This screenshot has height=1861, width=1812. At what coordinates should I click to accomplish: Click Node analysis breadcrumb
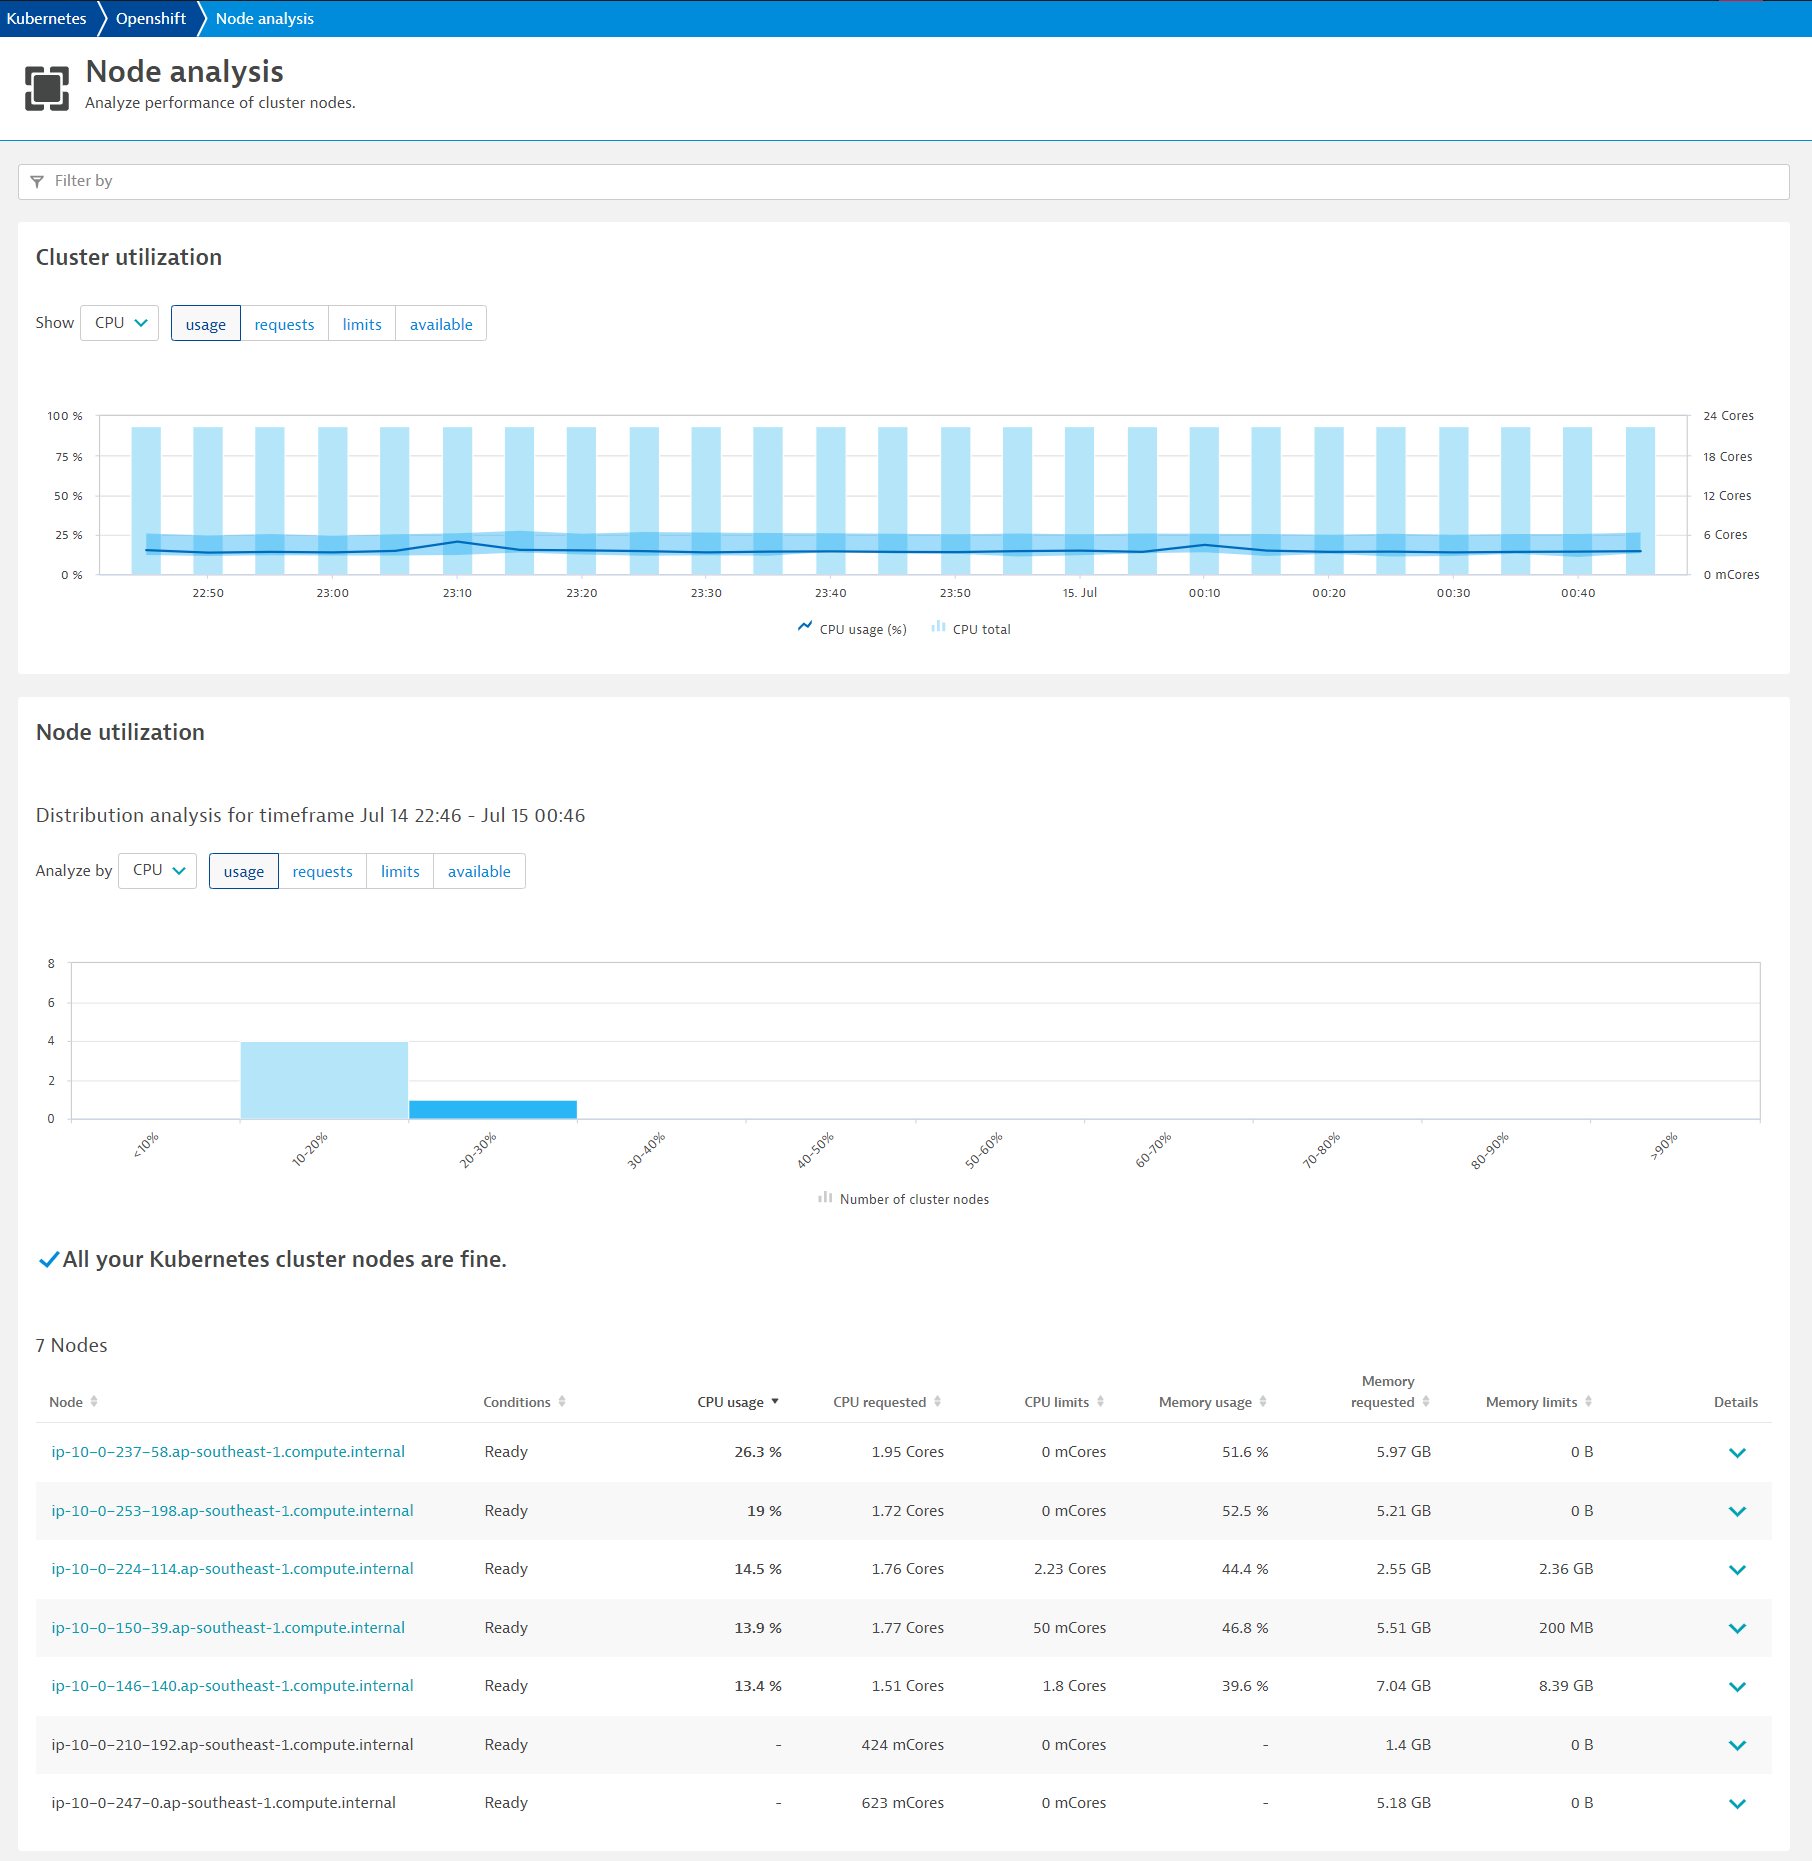point(265,18)
